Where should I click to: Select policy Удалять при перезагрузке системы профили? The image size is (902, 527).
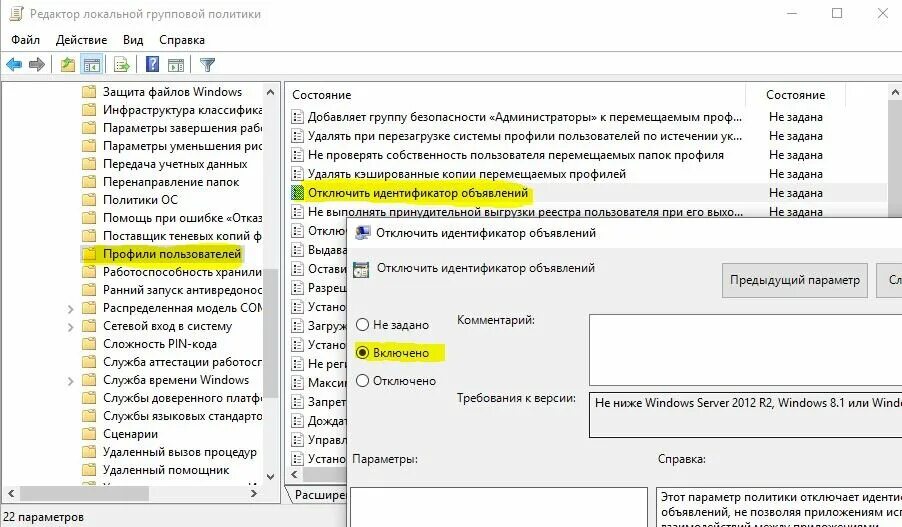(525, 136)
